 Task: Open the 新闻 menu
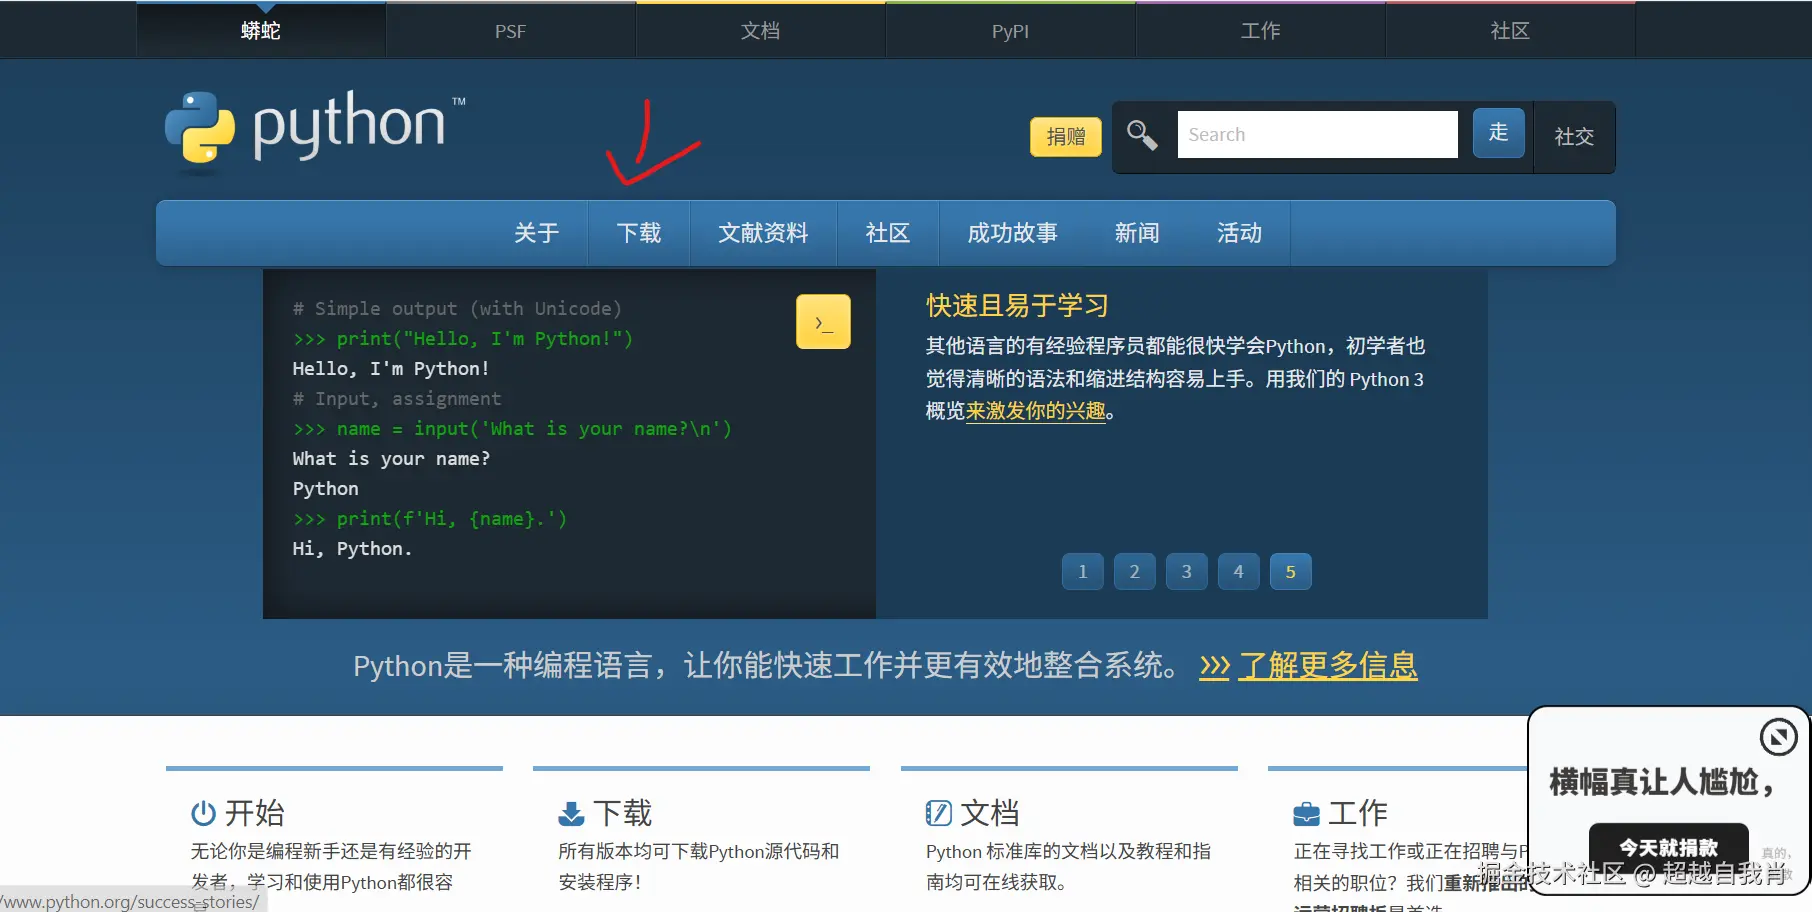tap(1138, 233)
